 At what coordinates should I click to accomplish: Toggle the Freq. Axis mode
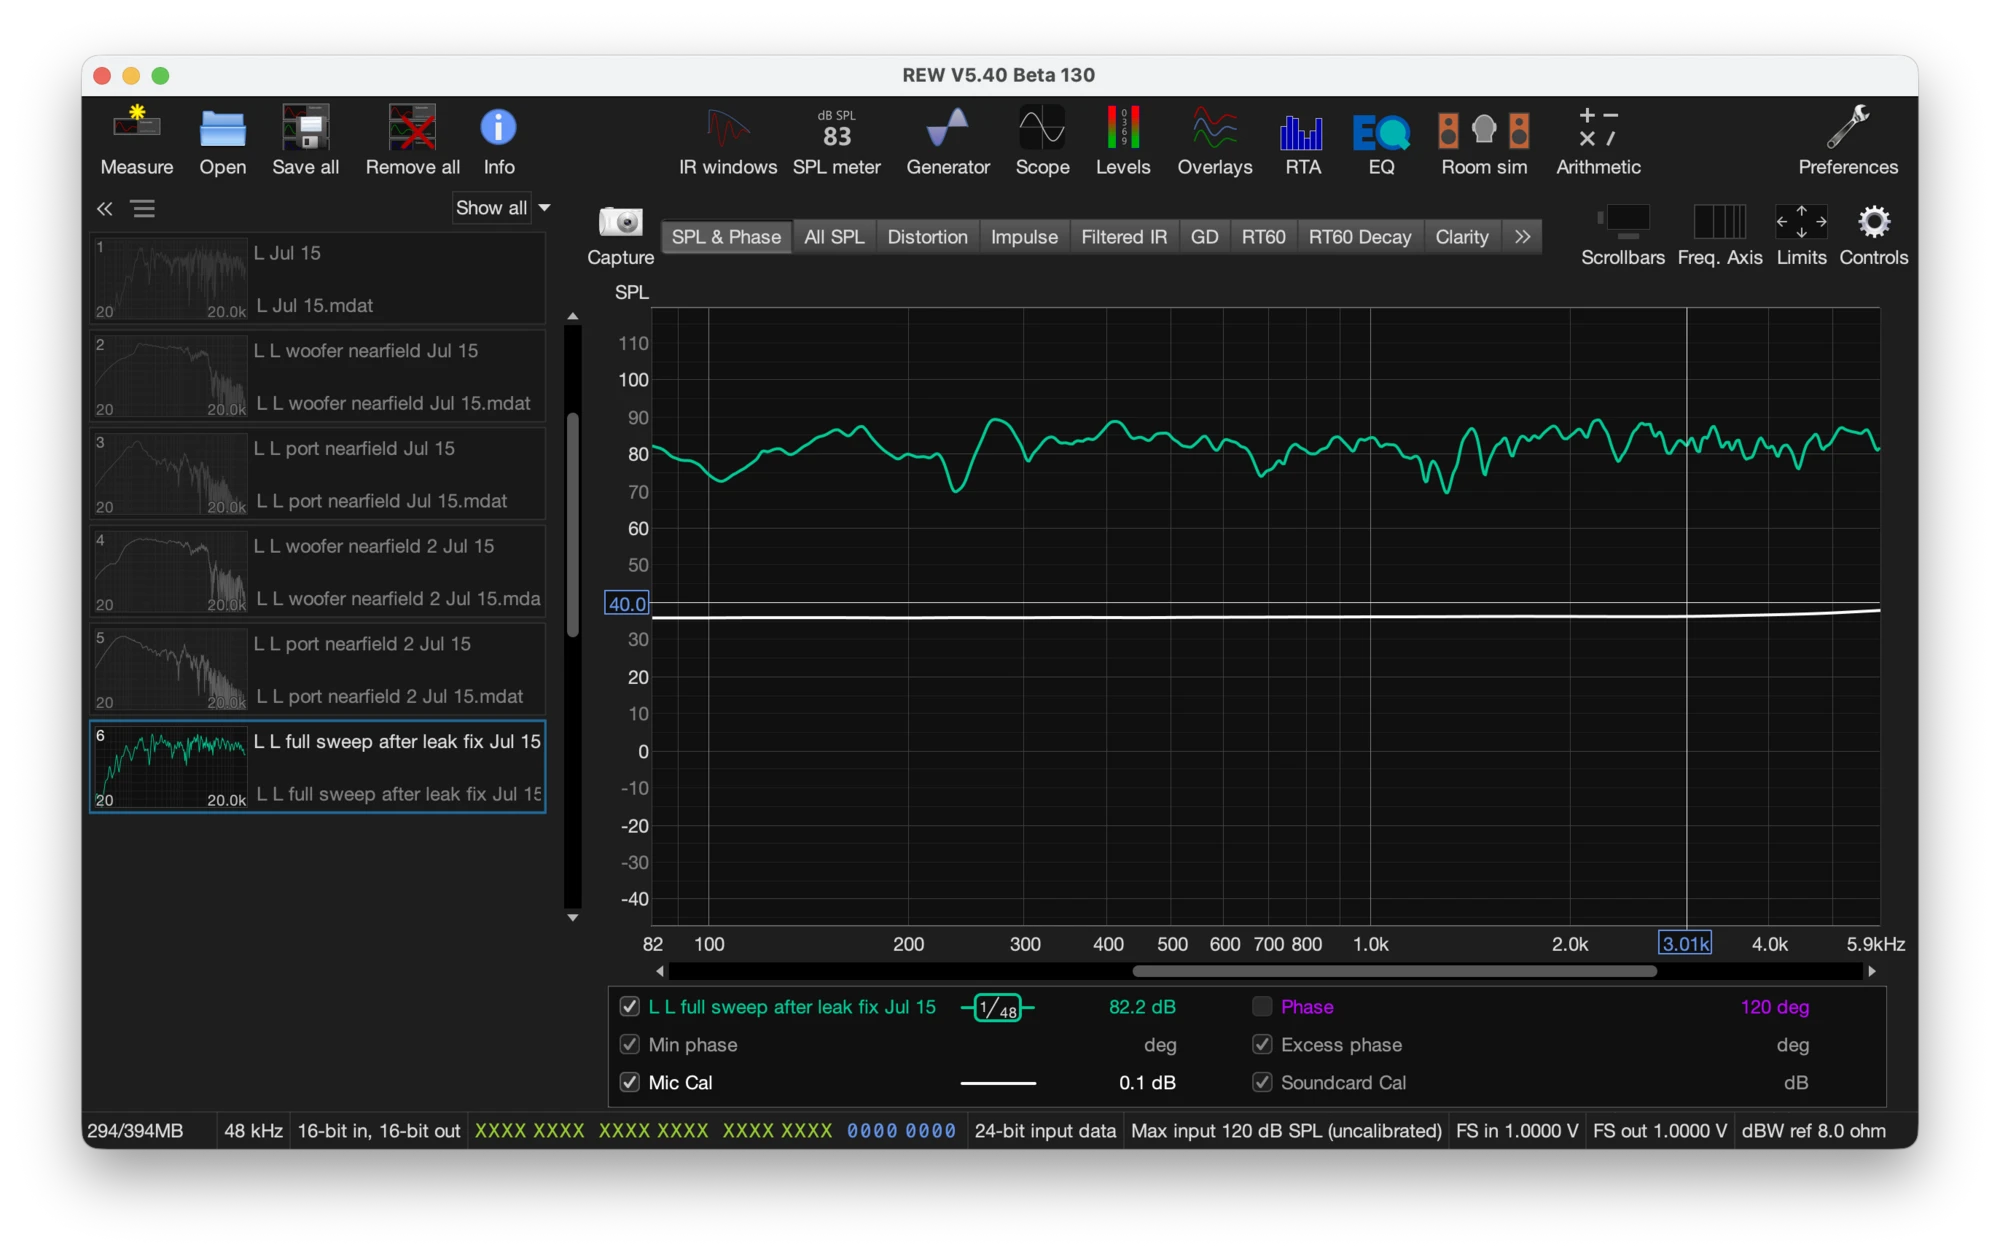1719,236
